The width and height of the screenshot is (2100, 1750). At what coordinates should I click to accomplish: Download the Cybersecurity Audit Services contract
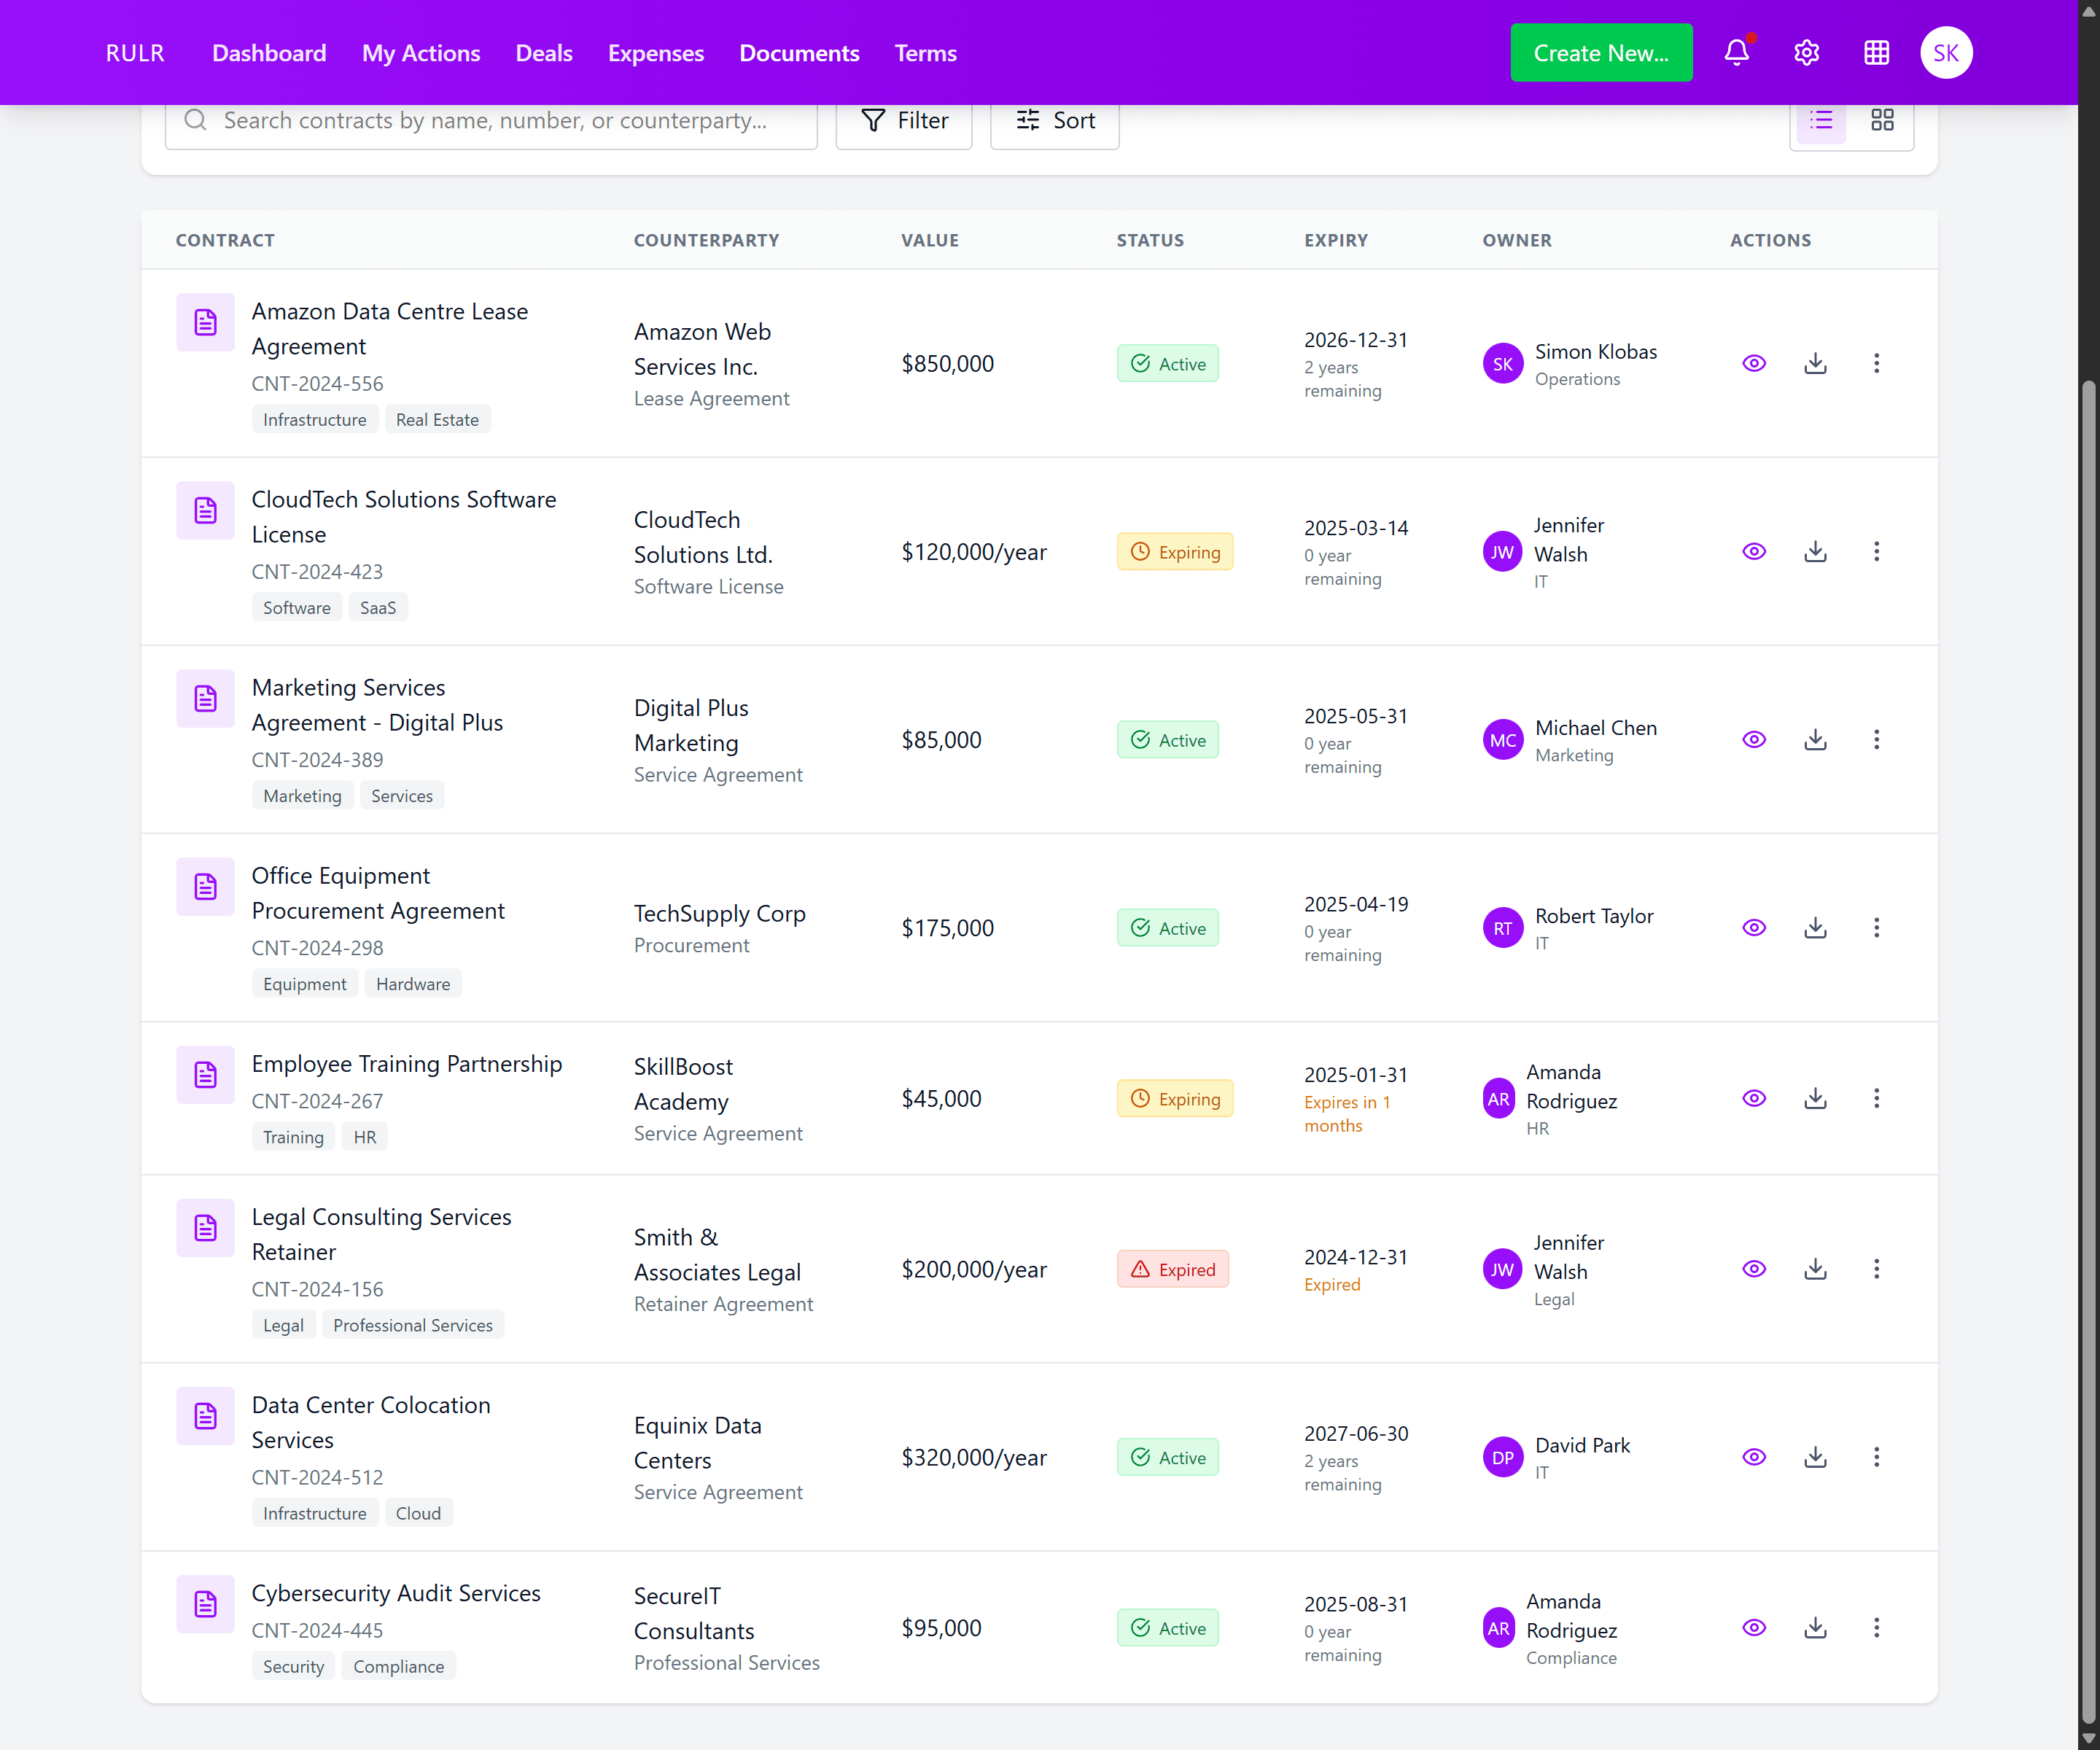click(1815, 1628)
